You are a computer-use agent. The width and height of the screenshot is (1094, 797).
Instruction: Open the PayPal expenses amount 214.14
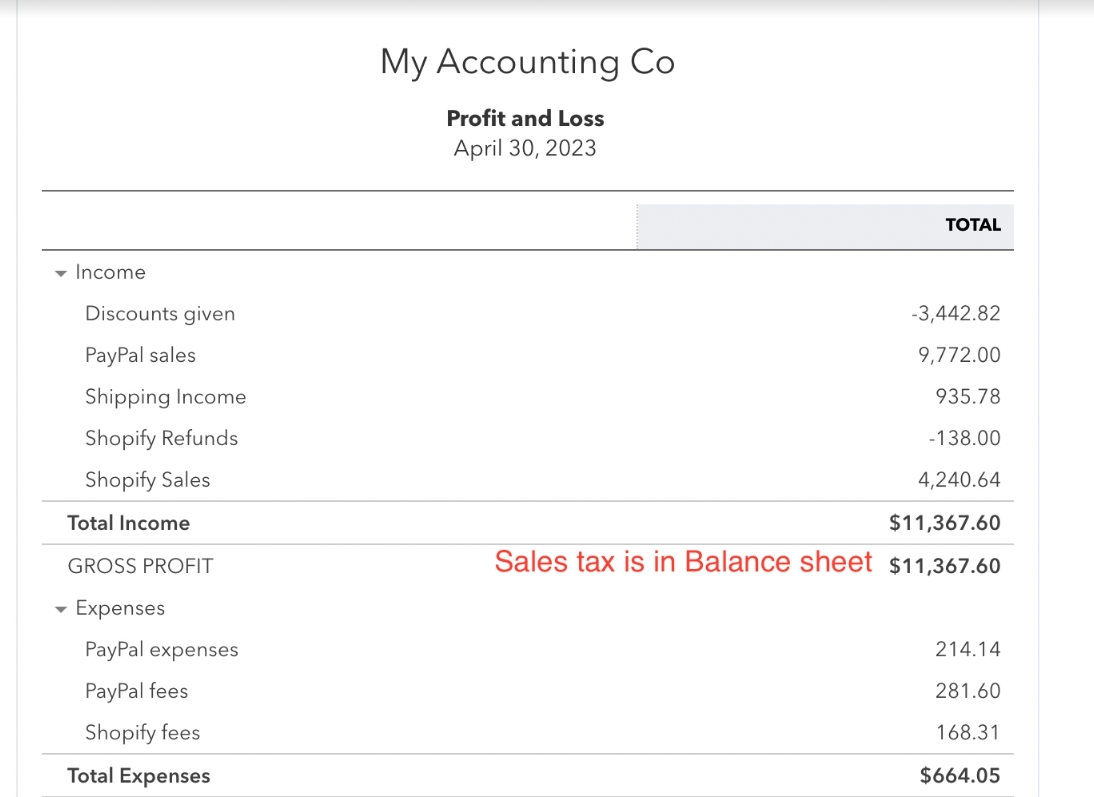[967, 650]
